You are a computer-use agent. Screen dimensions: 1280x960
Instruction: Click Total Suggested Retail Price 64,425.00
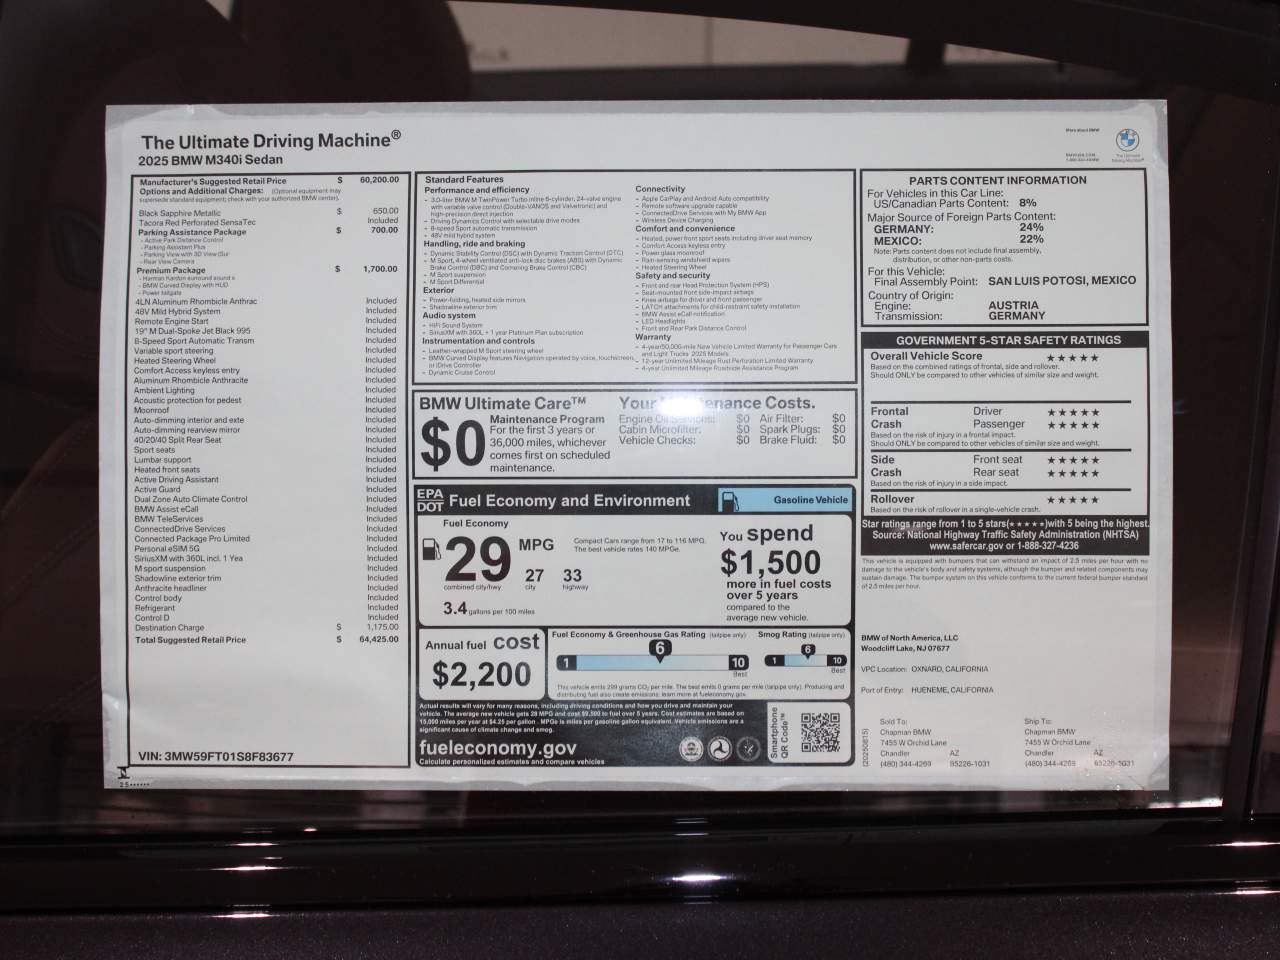(x=268, y=640)
